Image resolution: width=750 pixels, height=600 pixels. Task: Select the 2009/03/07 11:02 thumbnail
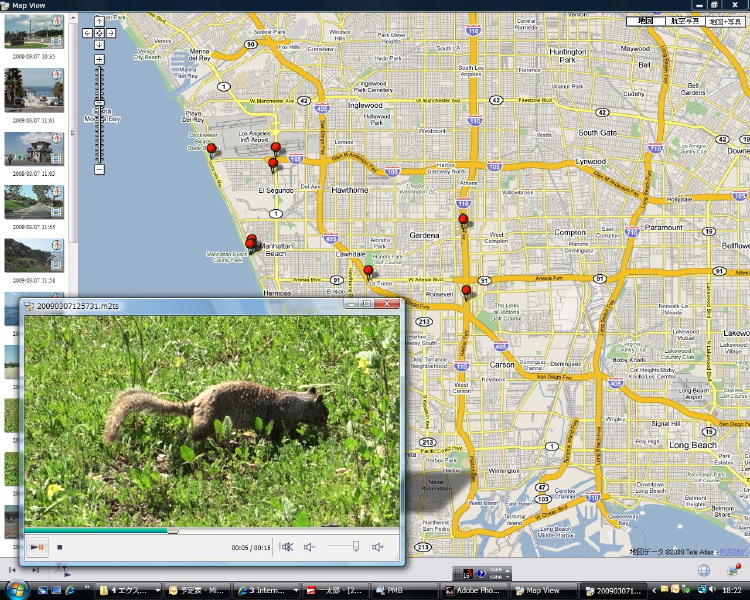pyautogui.click(x=34, y=149)
